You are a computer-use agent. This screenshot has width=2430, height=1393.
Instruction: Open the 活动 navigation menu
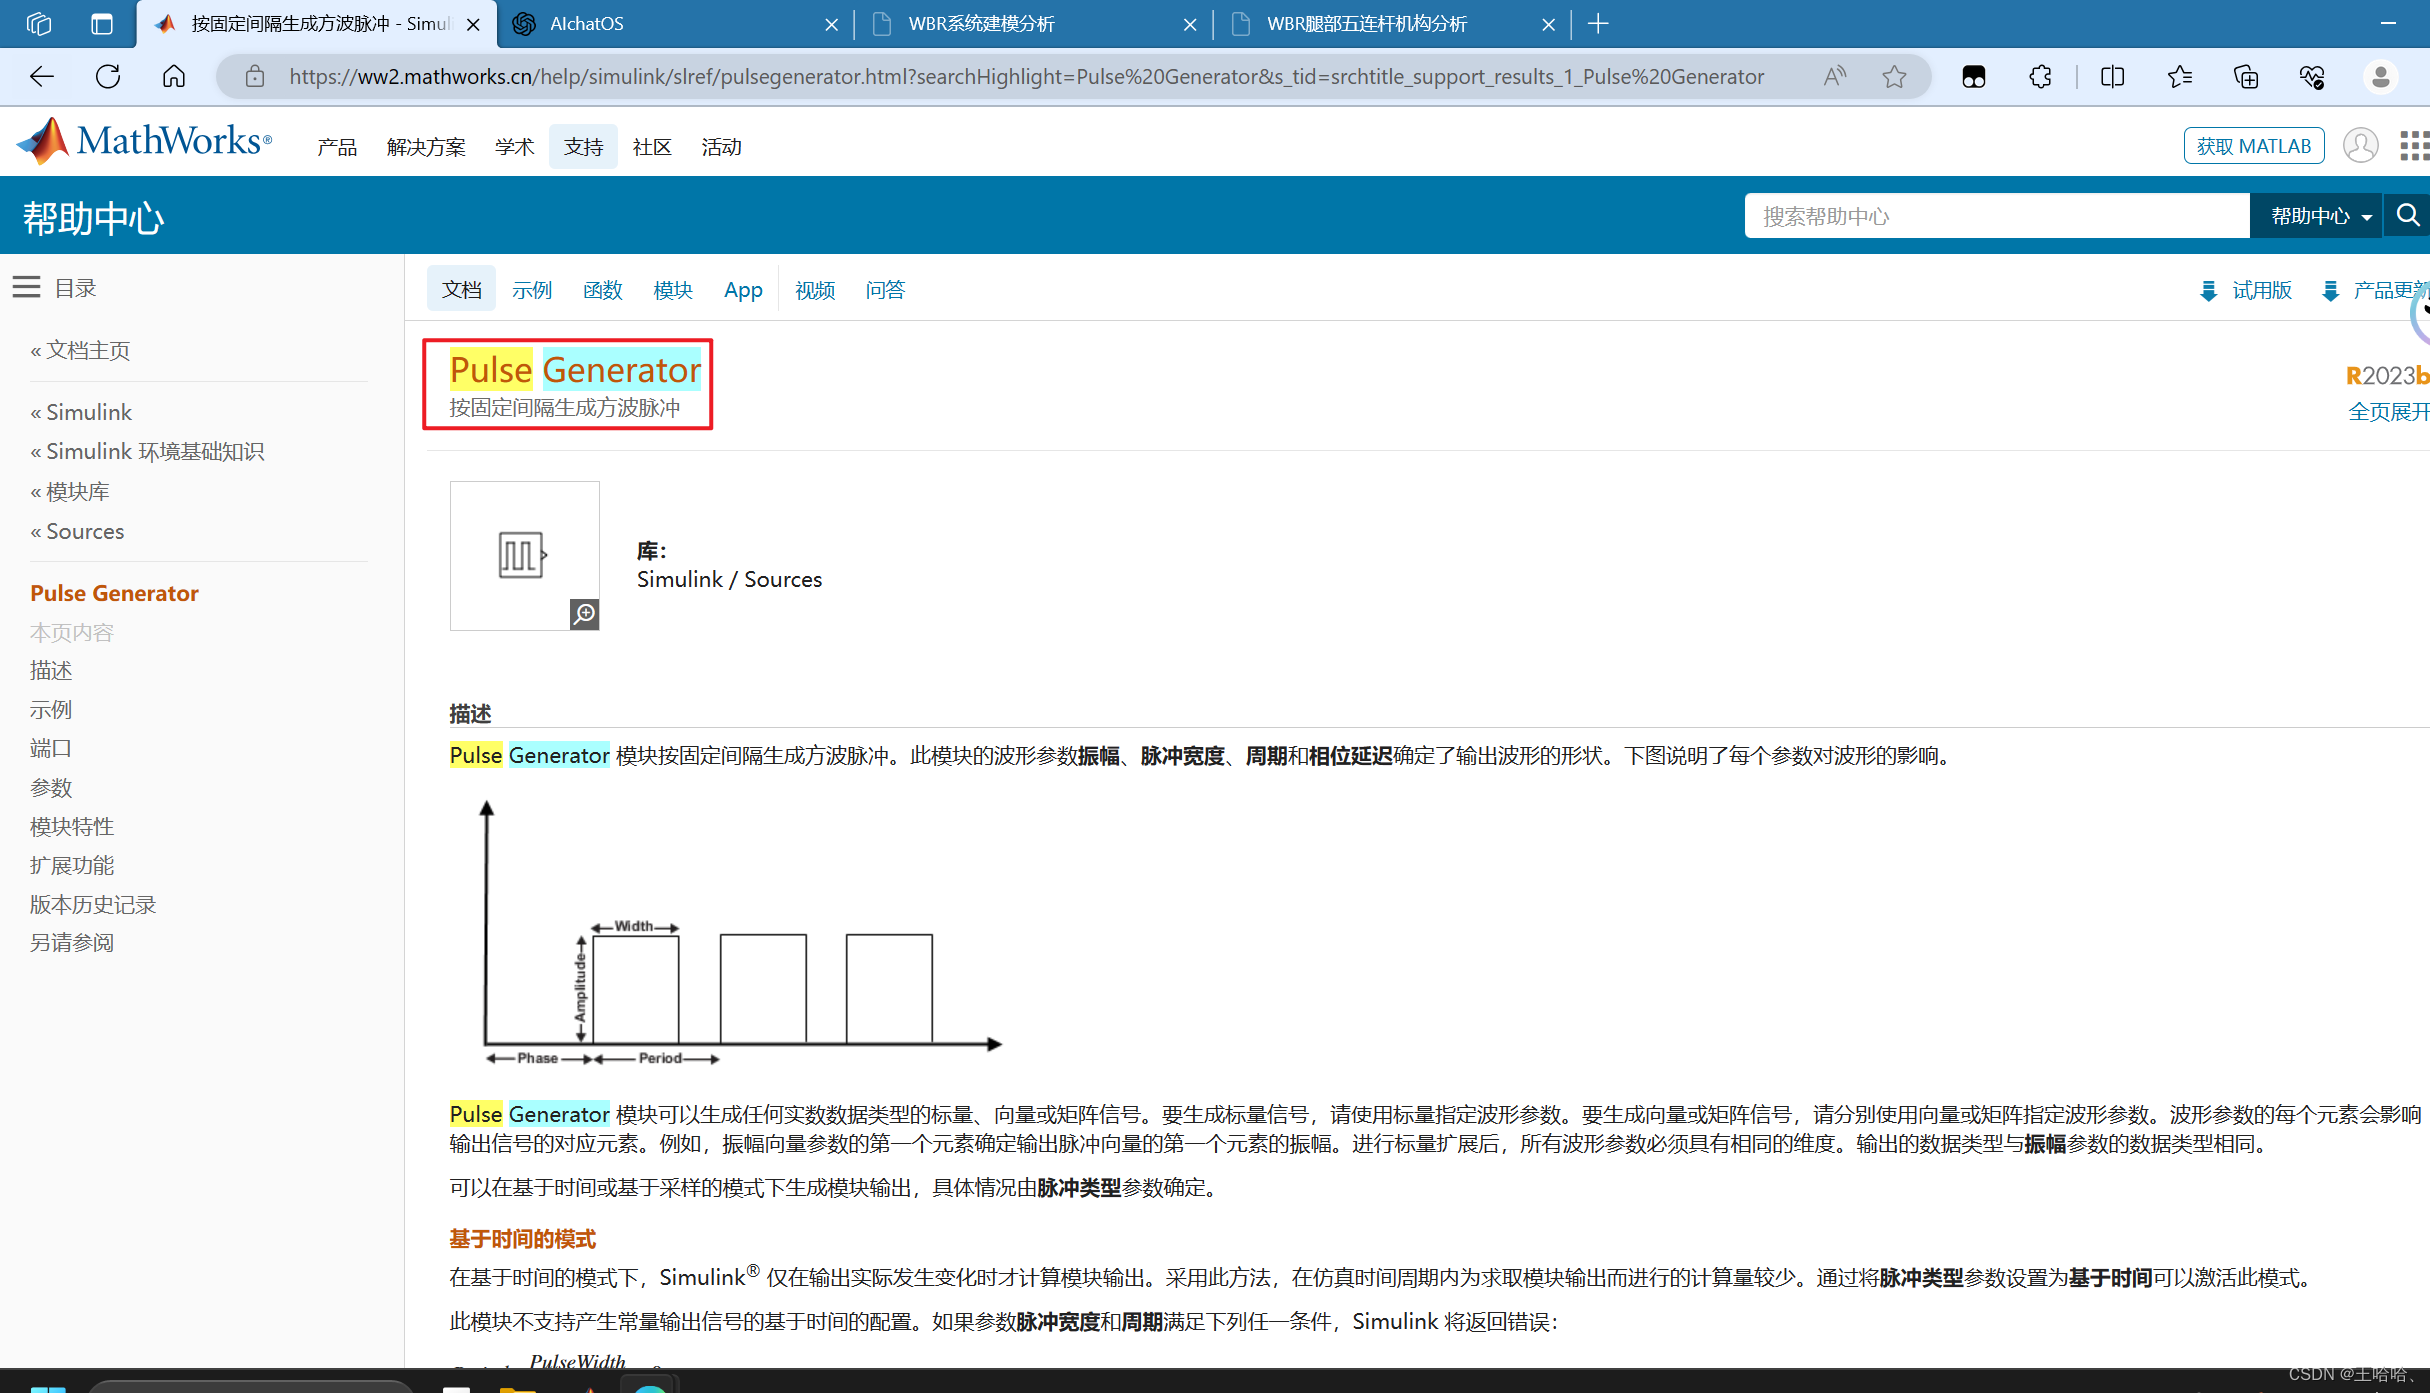coord(721,147)
